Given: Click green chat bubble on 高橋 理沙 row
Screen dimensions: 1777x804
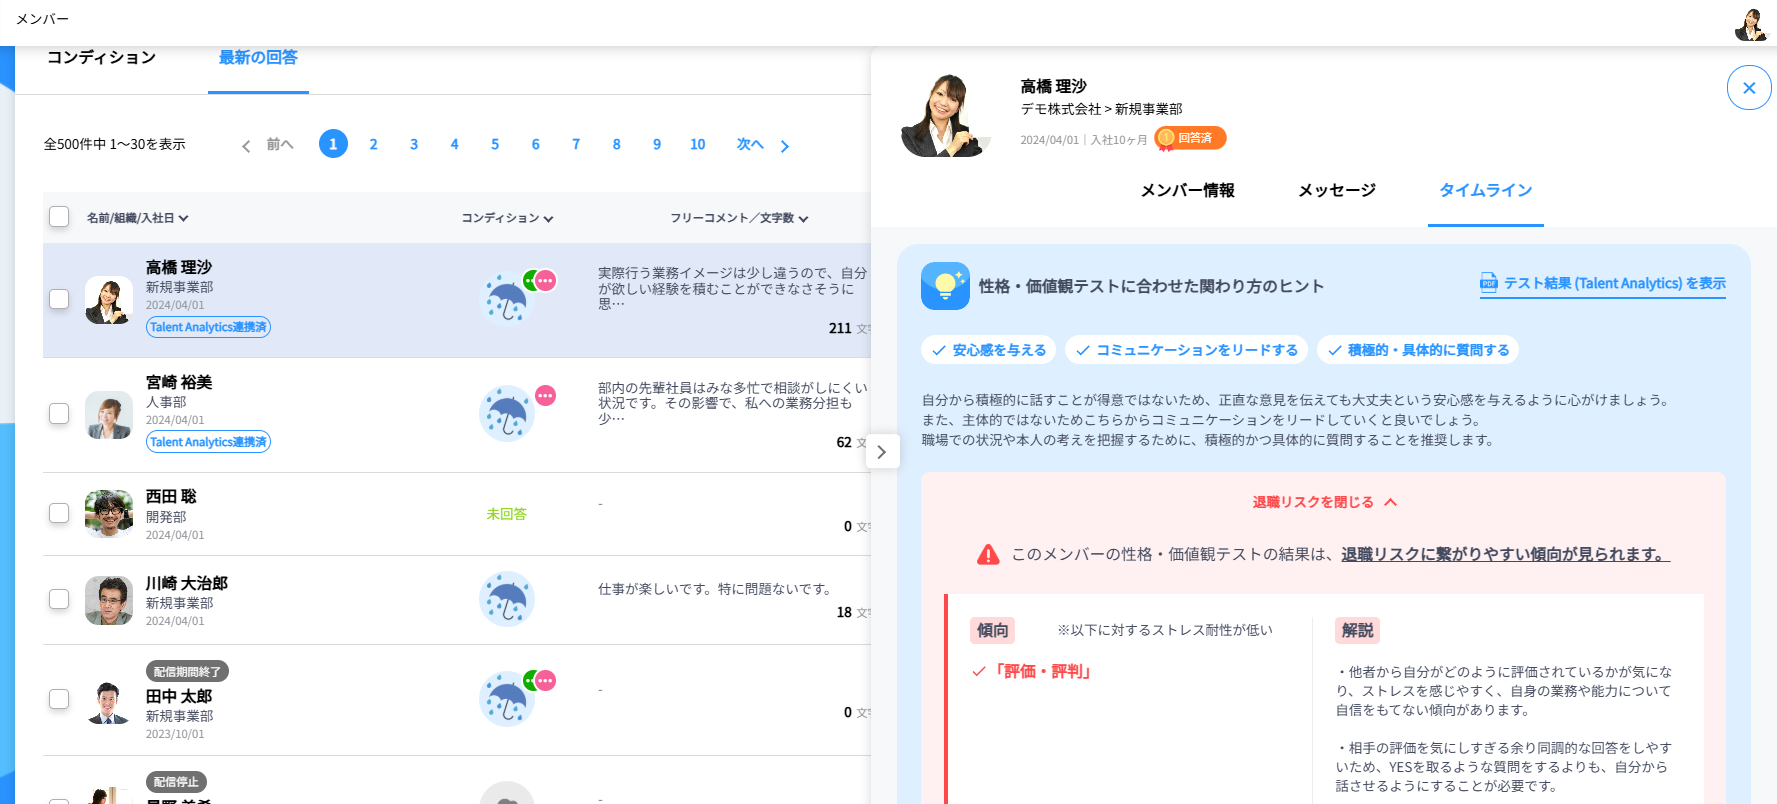Looking at the screenshot, I should pos(529,281).
